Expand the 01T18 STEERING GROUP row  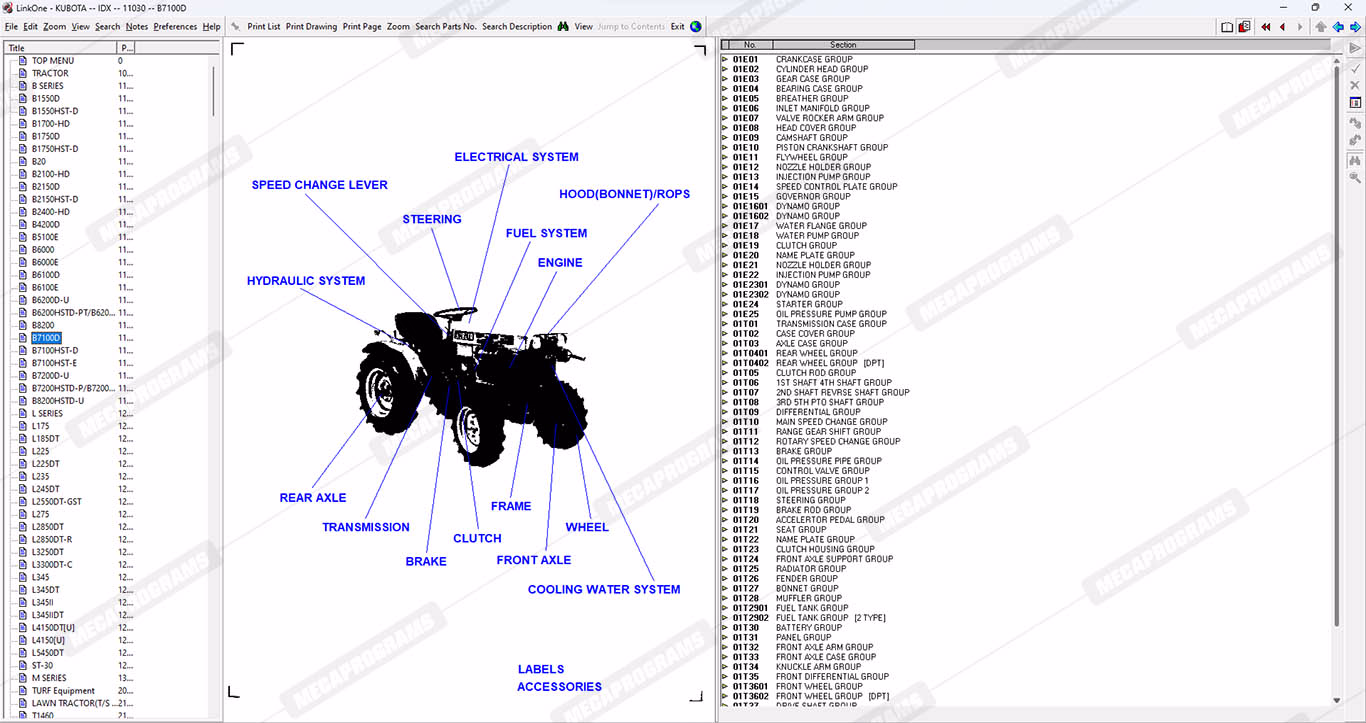[725, 501]
